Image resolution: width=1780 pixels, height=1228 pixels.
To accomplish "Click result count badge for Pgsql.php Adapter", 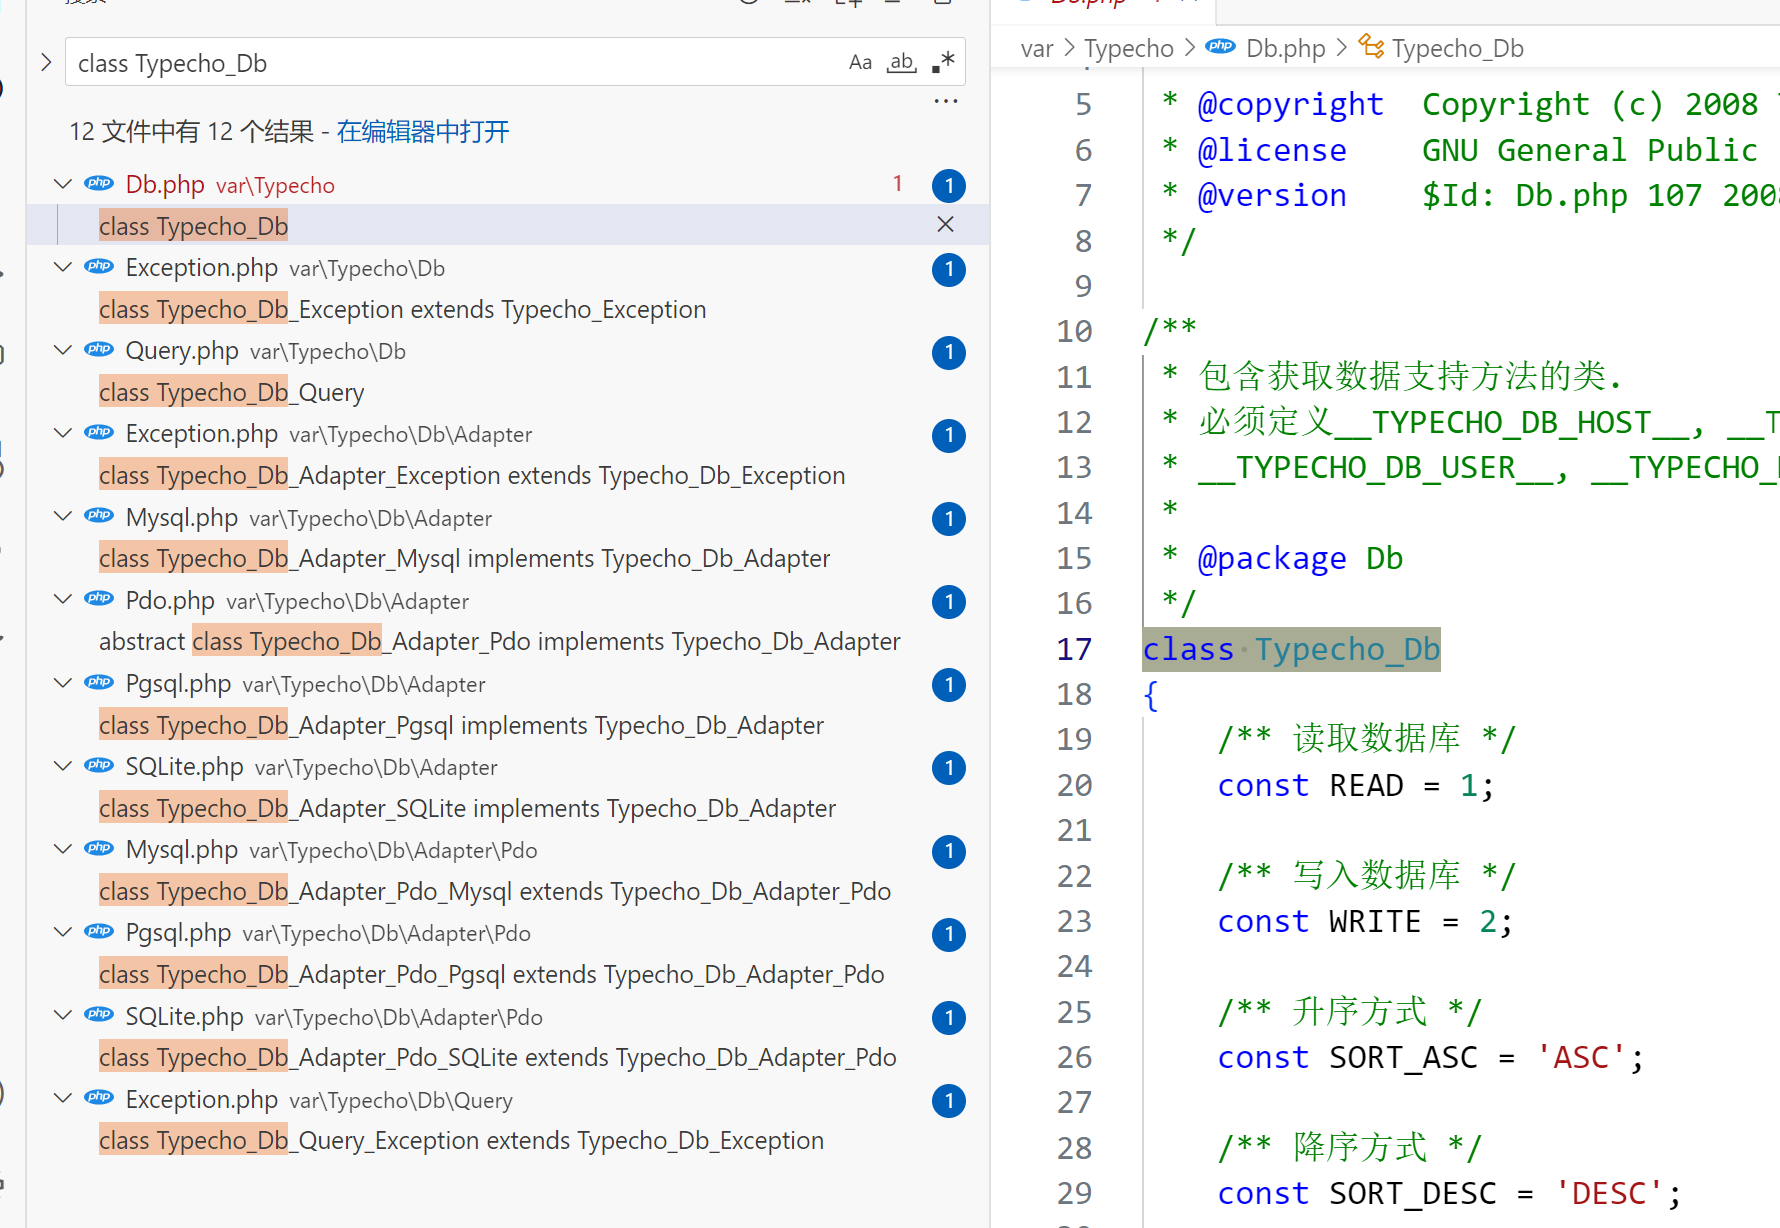I will coord(948,685).
